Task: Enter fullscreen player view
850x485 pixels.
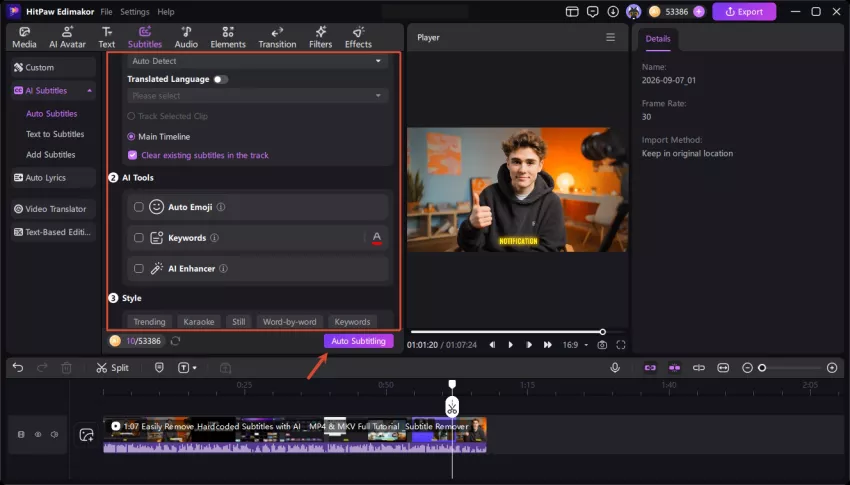Action: (x=621, y=345)
